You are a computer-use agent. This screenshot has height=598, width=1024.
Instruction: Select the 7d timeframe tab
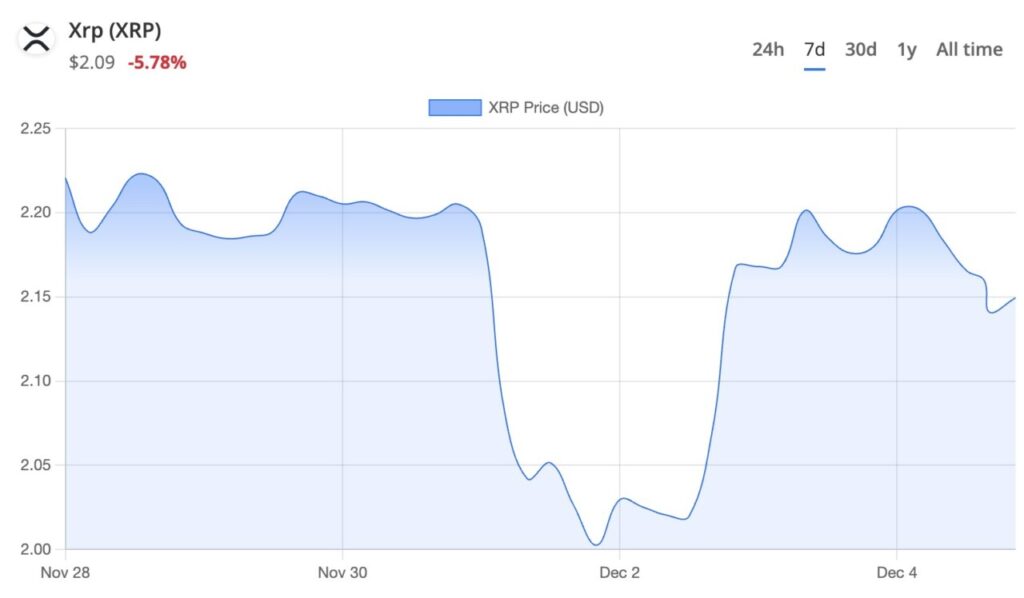pos(815,49)
